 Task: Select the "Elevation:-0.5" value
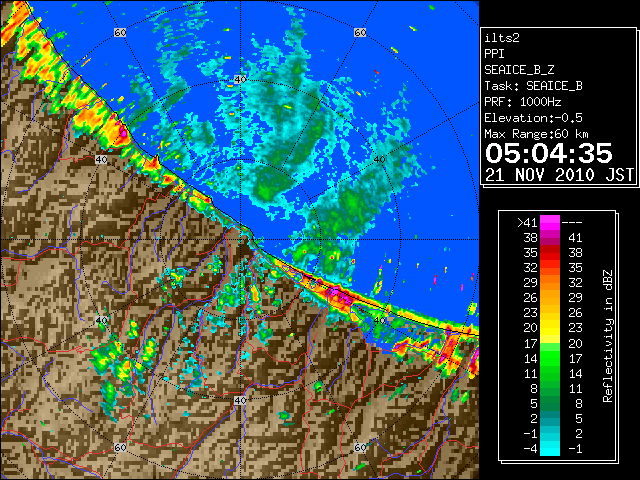[x=533, y=118]
